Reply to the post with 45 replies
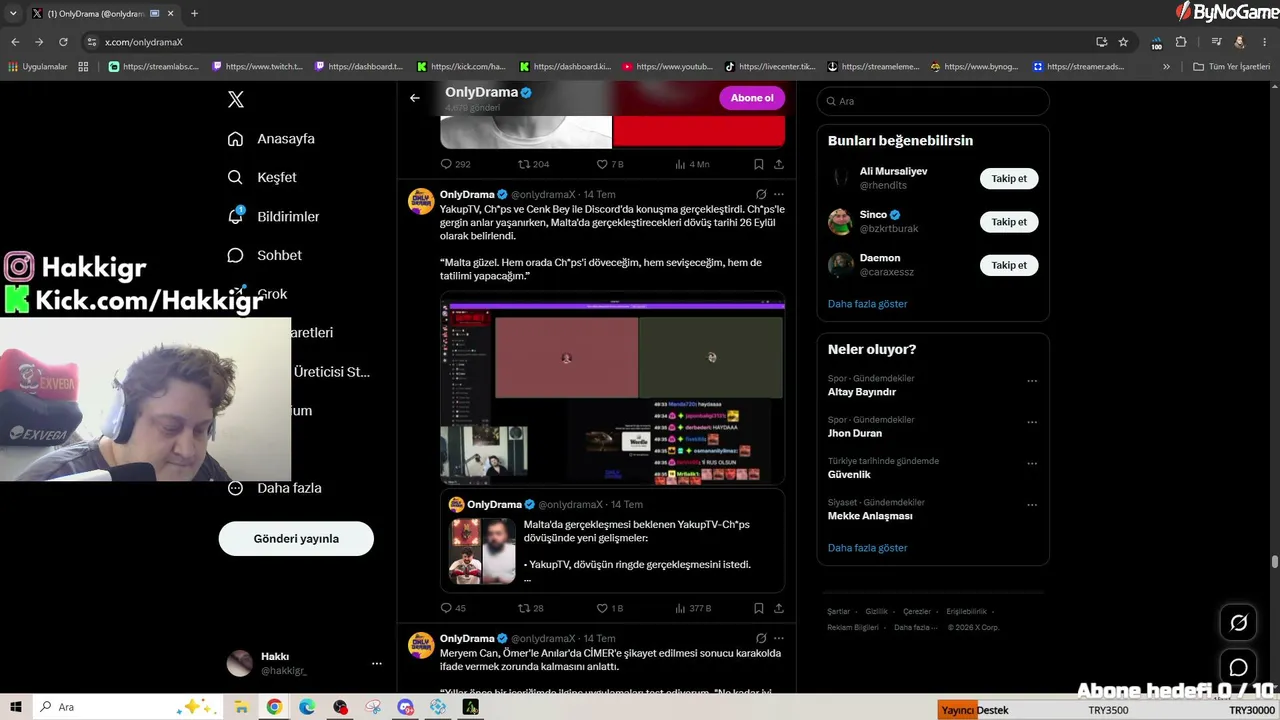 click(453, 608)
